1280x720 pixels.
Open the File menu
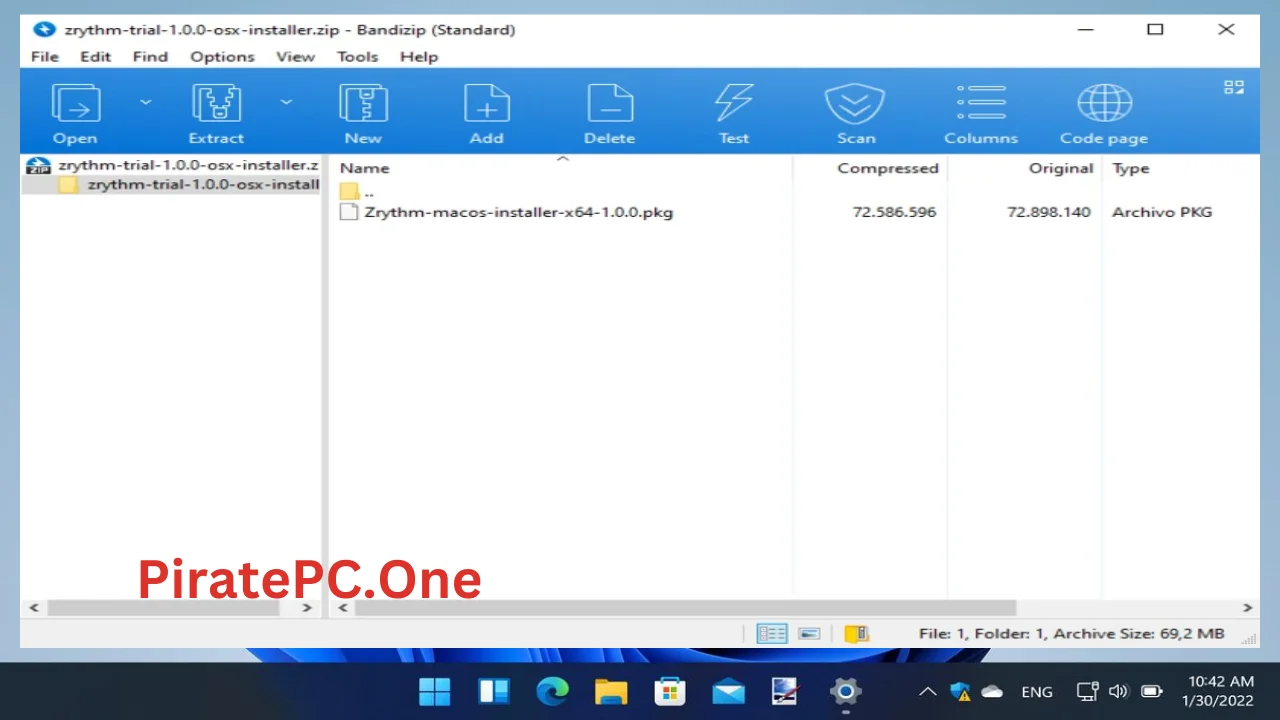45,56
